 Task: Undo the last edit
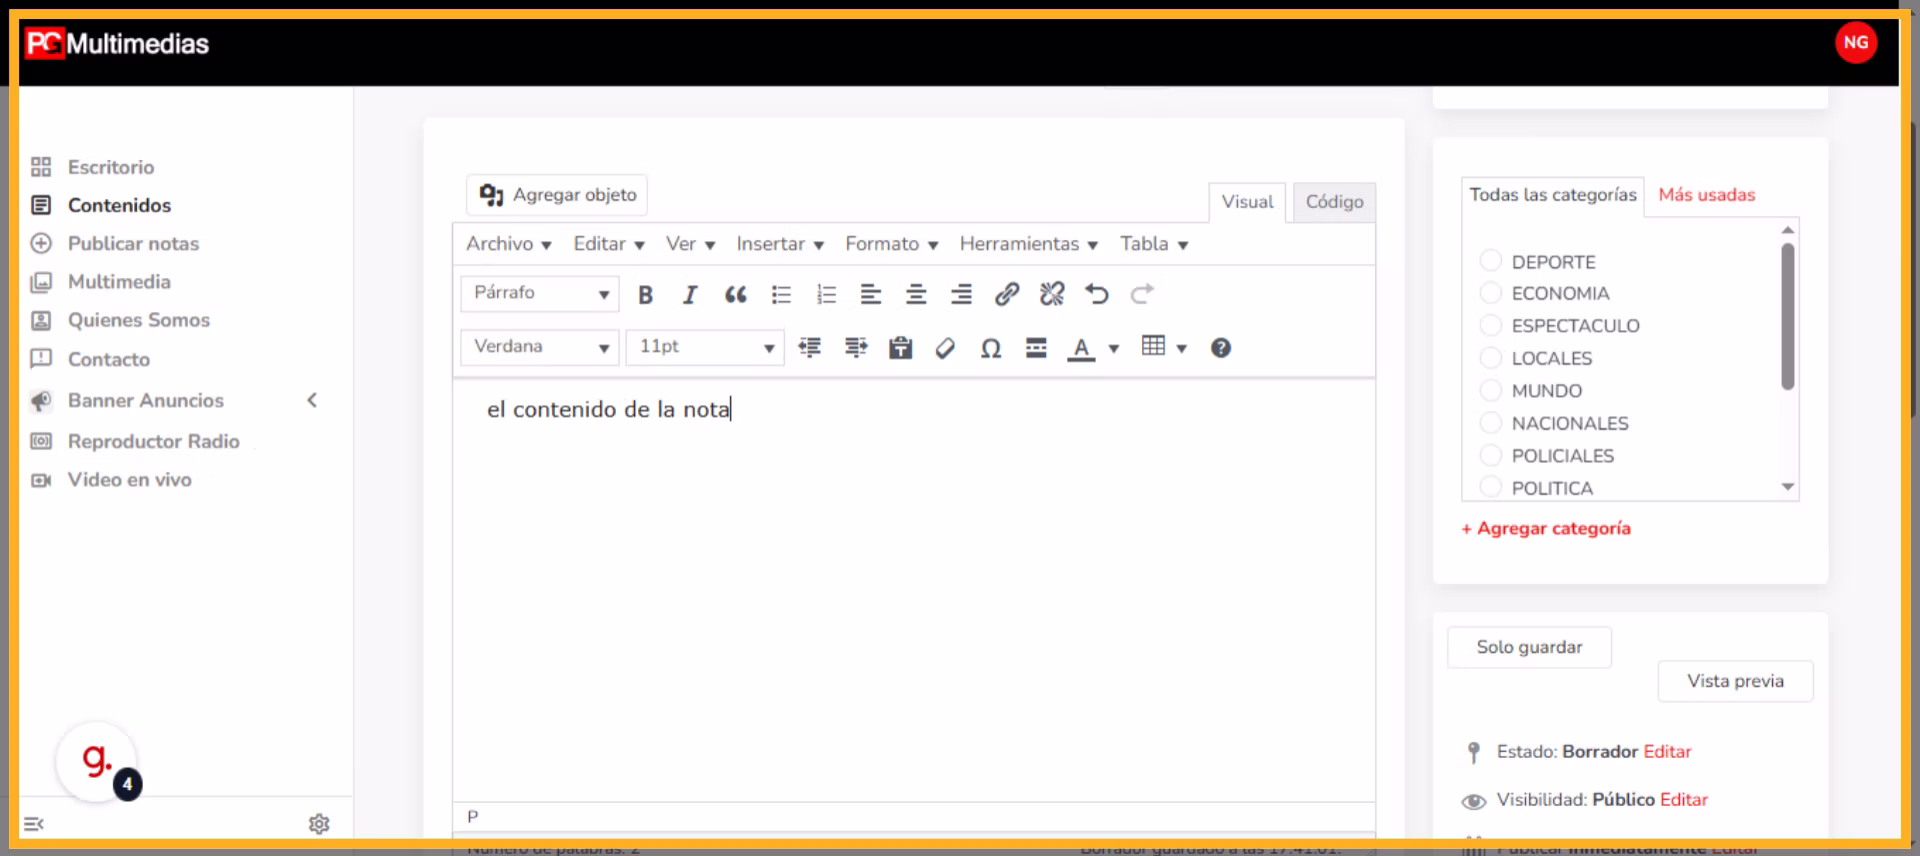pos(1097,294)
